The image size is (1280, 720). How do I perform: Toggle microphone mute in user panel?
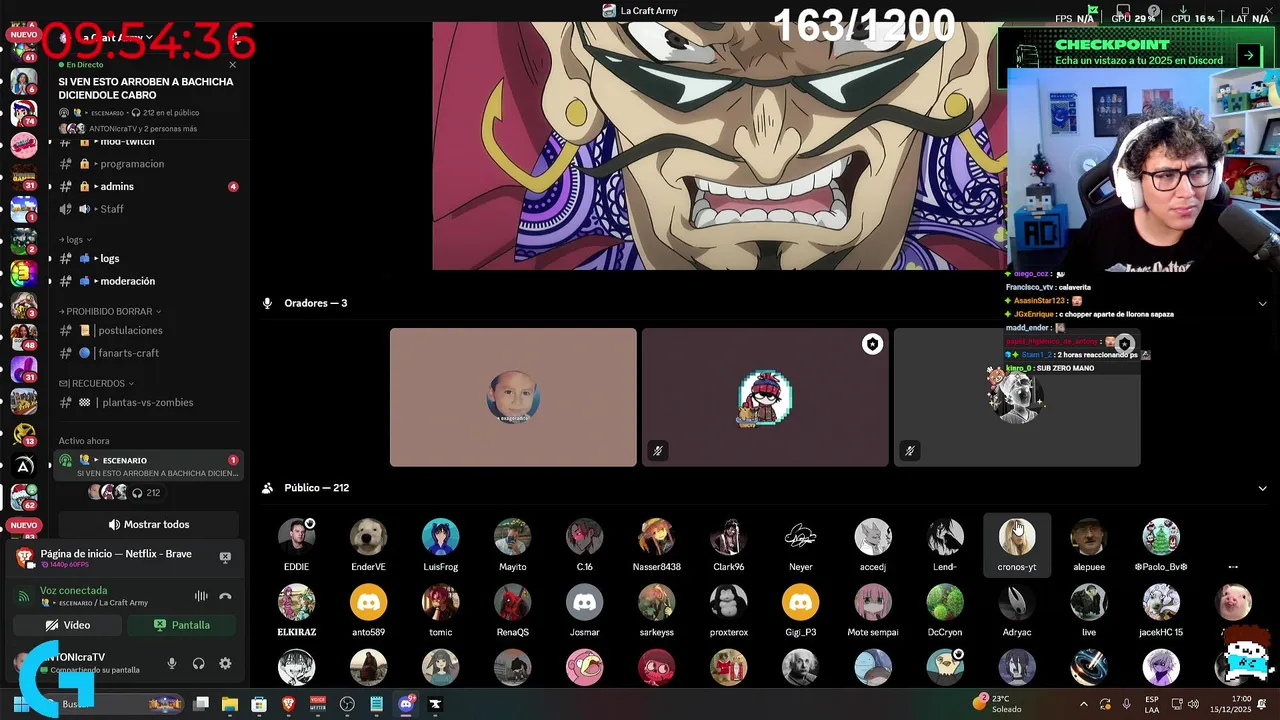(172, 663)
